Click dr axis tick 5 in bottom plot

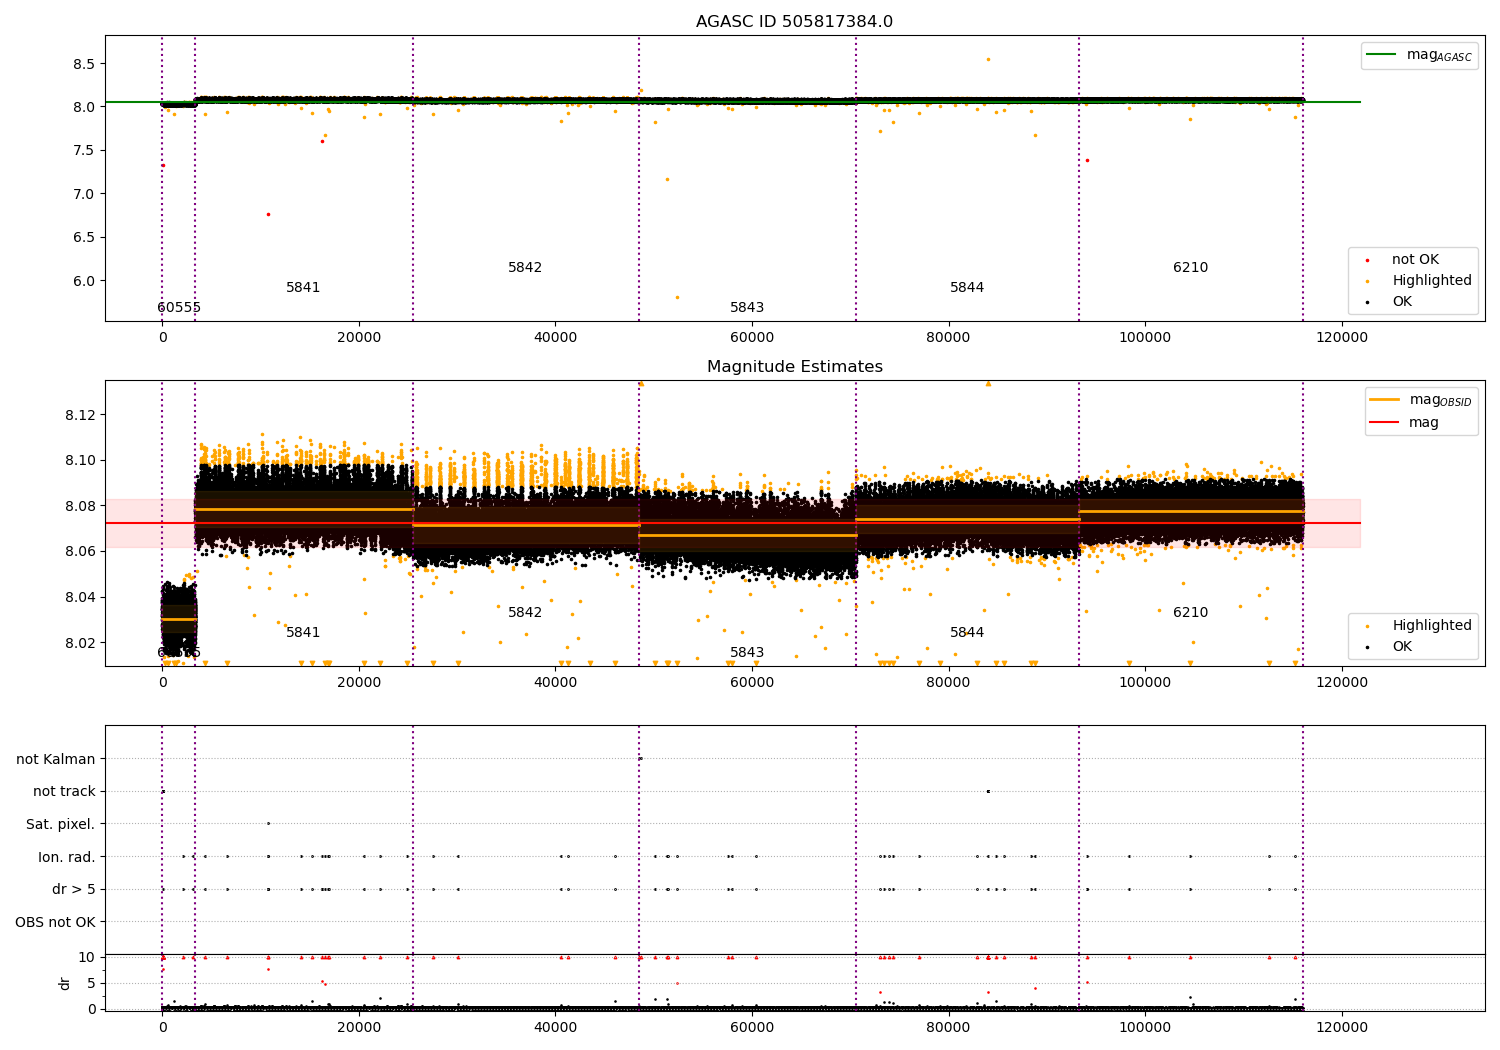(x=91, y=983)
